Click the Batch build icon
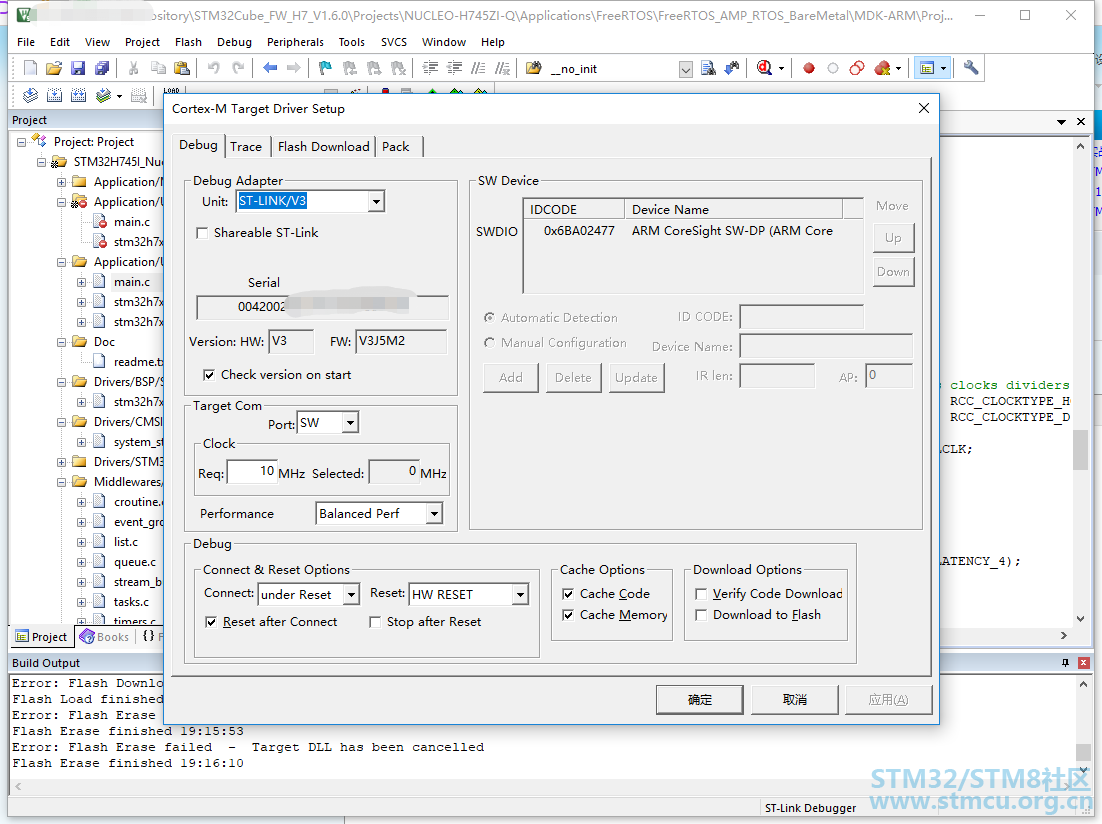The height and width of the screenshot is (824, 1102). (x=103, y=95)
